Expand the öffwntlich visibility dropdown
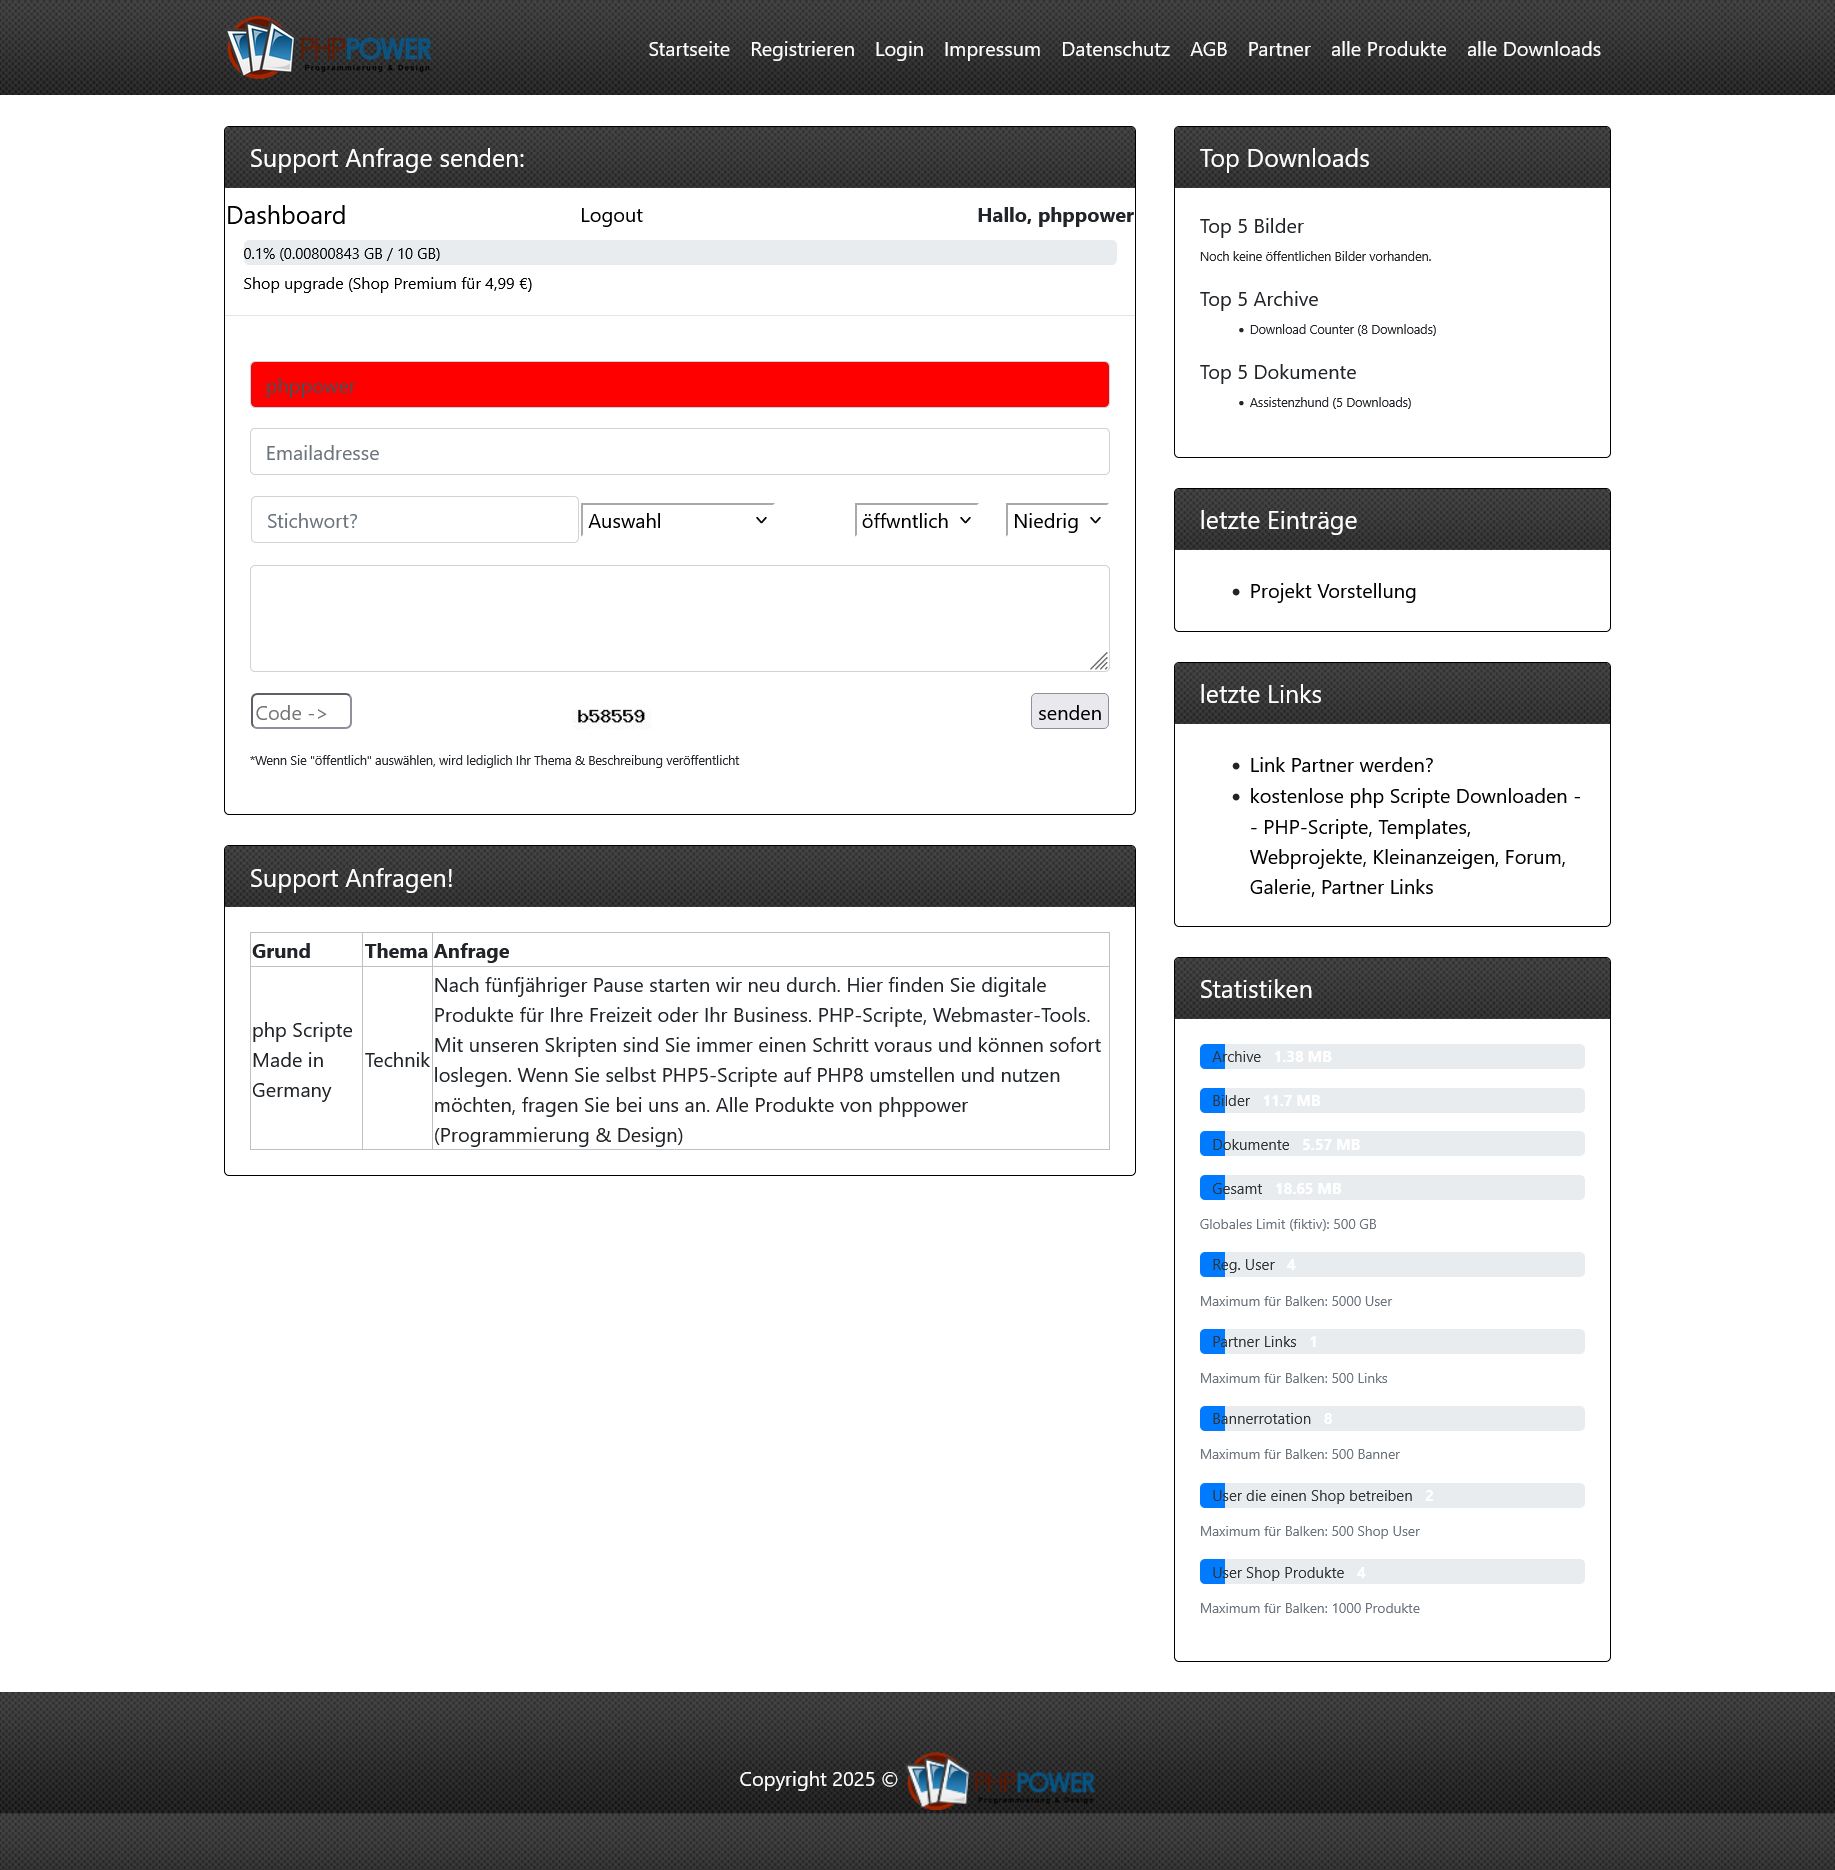The height and width of the screenshot is (1870, 1835). 916,521
